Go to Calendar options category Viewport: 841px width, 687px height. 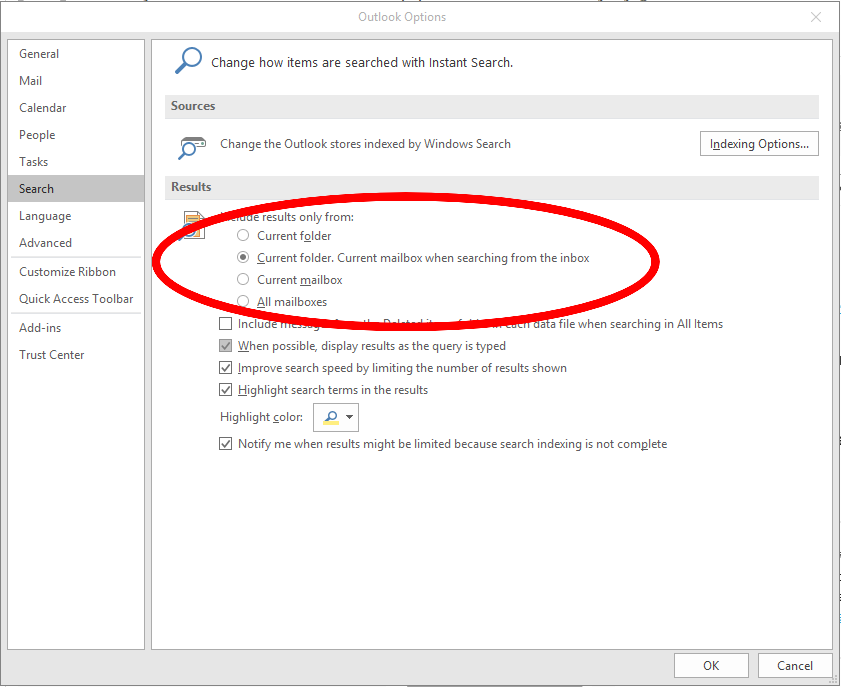point(76,108)
